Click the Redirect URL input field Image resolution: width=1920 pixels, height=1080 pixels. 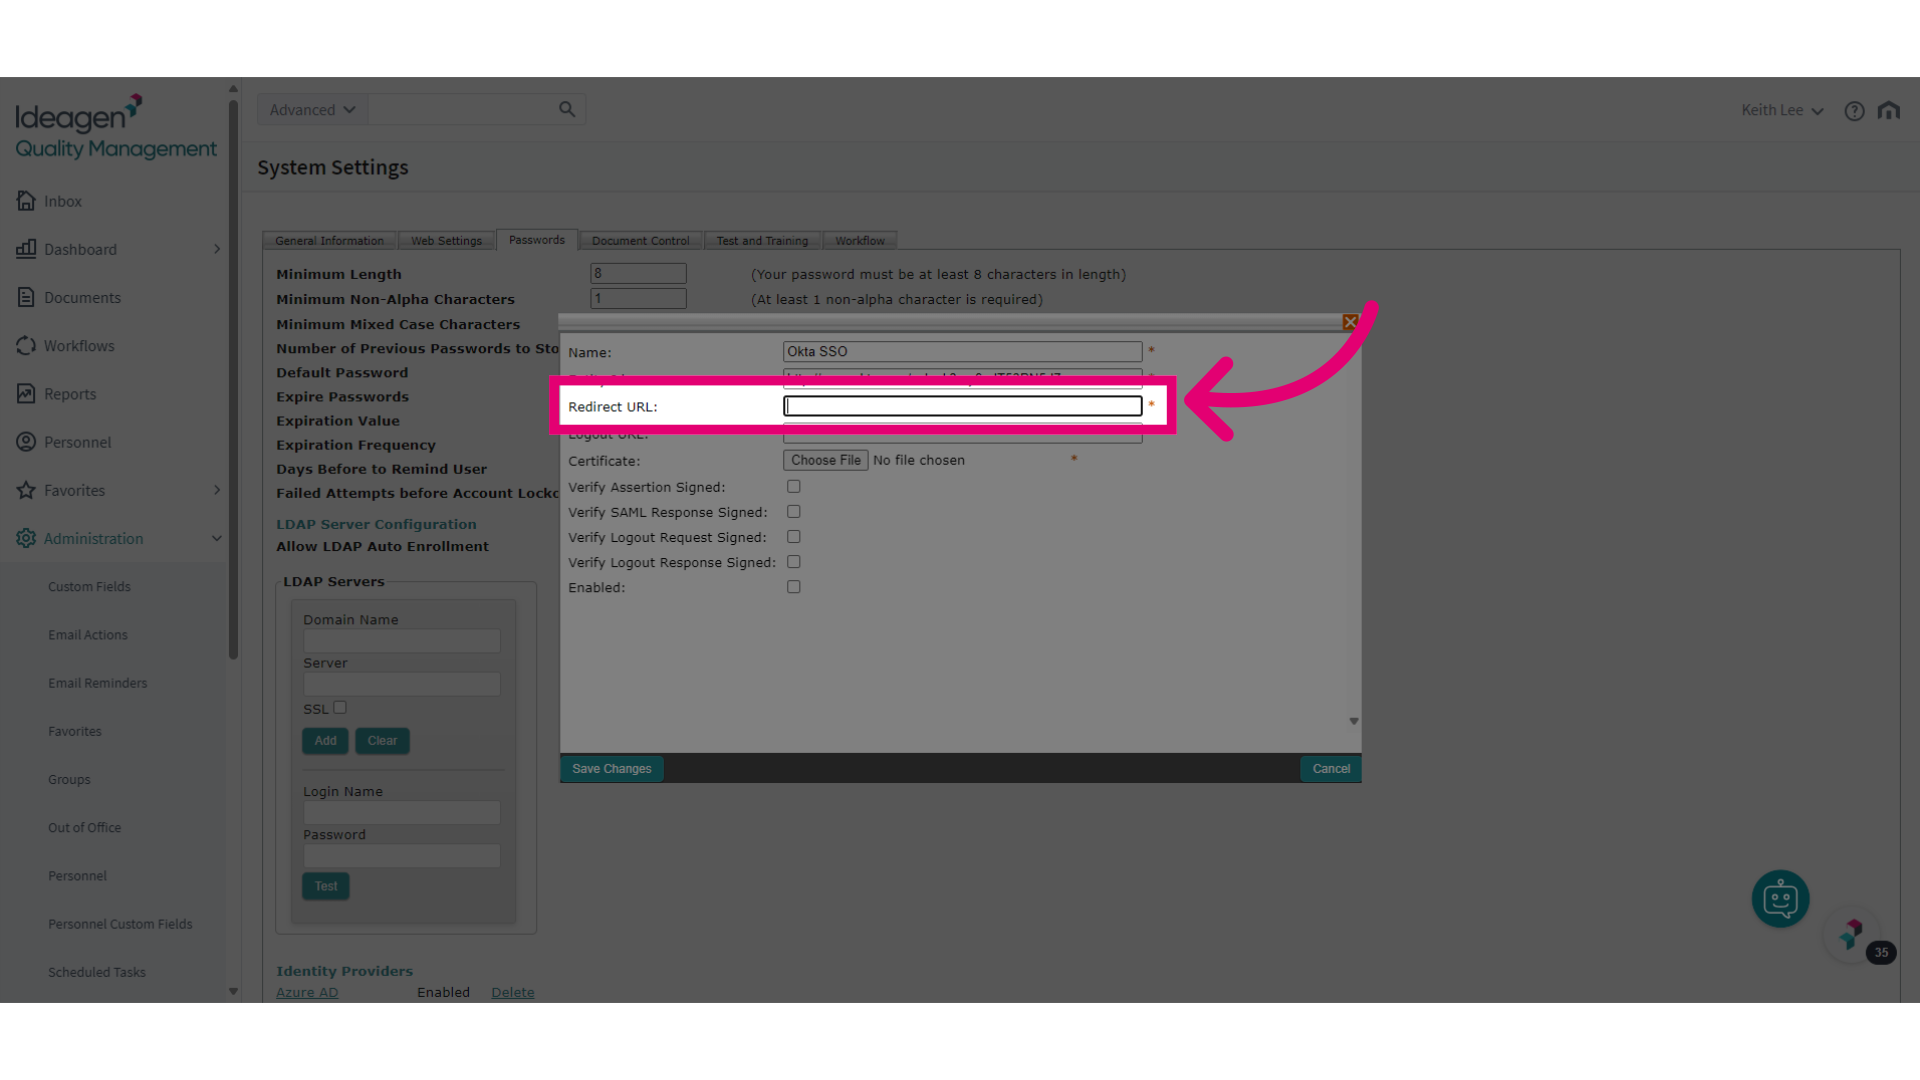click(962, 406)
